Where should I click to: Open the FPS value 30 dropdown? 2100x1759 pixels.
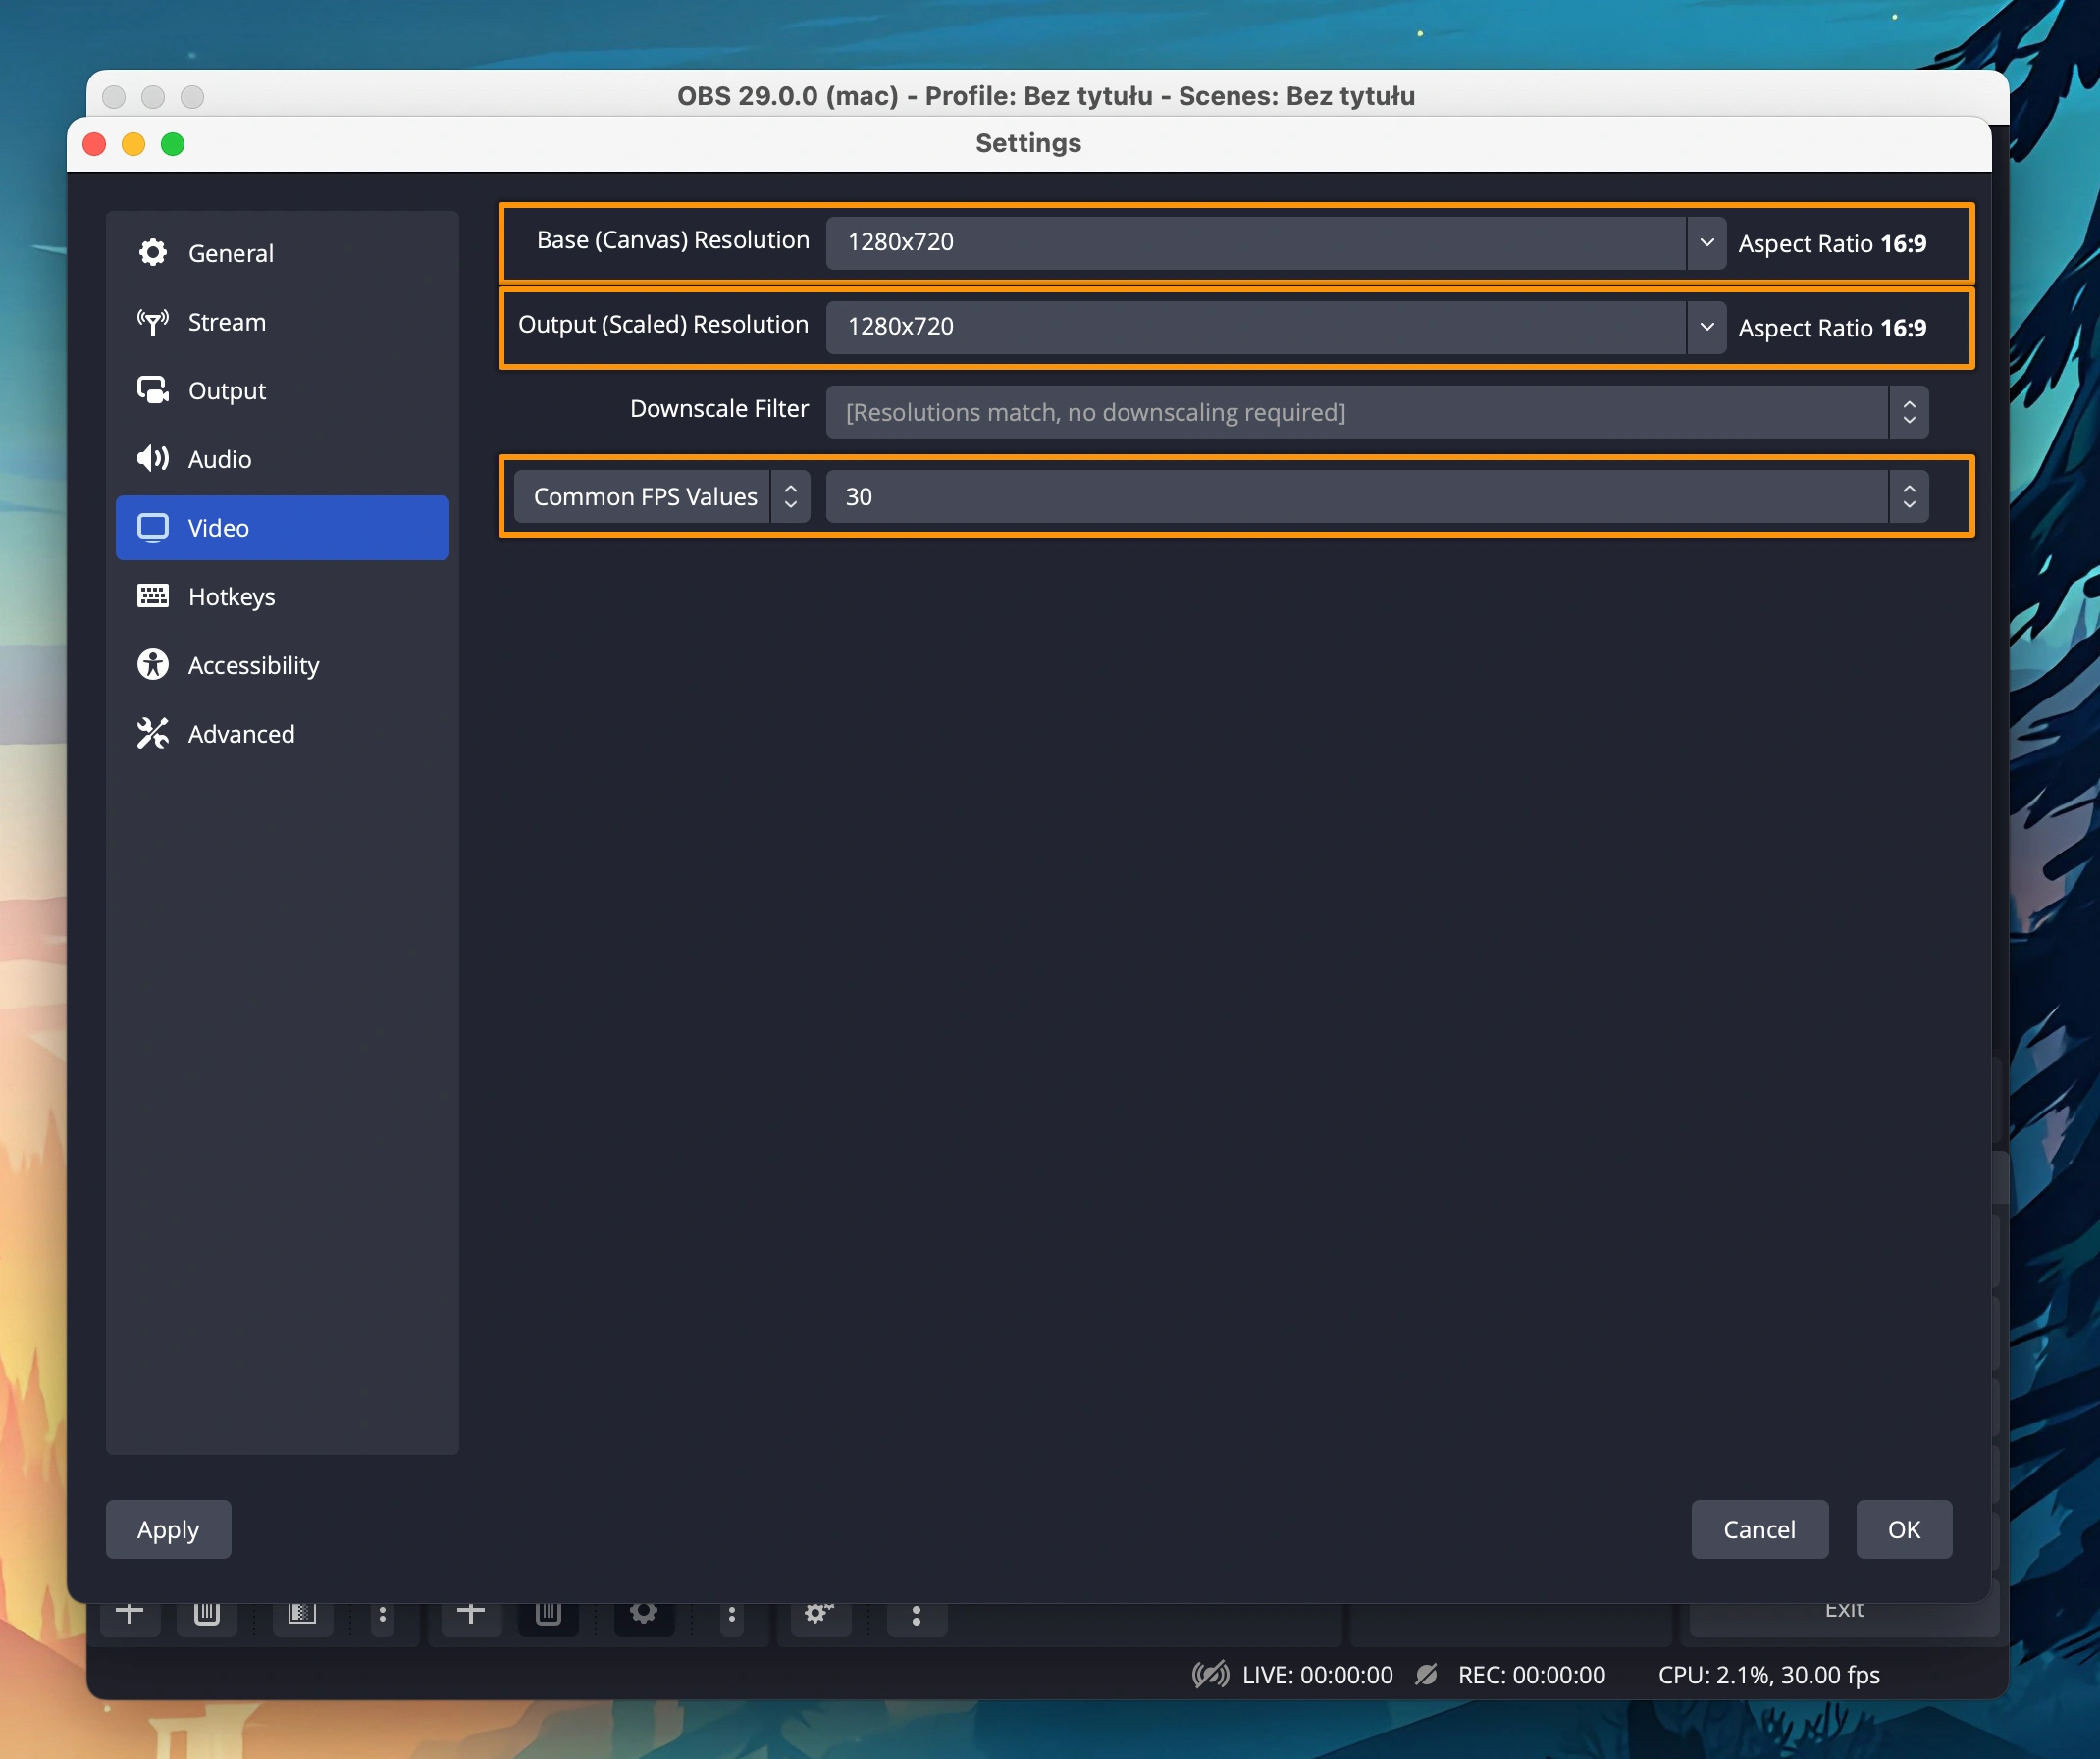point(1375,497)
